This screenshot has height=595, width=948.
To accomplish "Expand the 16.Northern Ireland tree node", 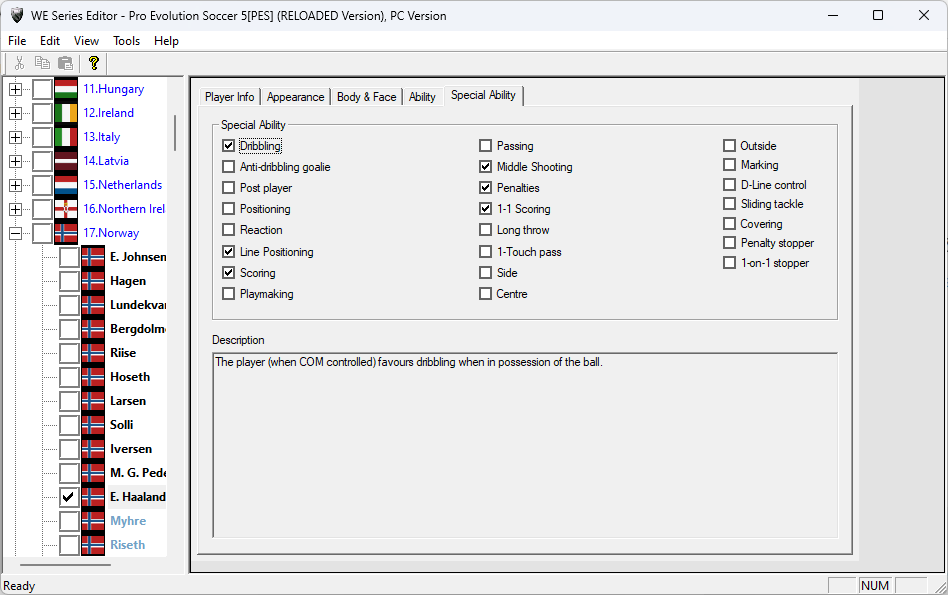I will click(16, 209).
